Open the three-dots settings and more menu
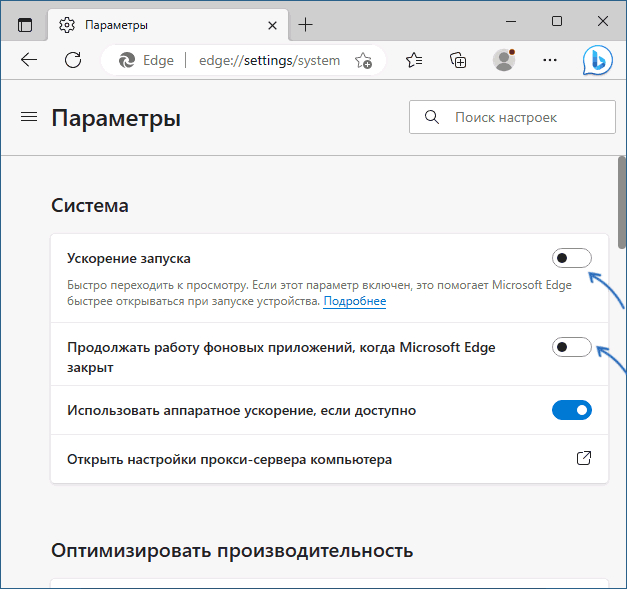 coord(550,60)
